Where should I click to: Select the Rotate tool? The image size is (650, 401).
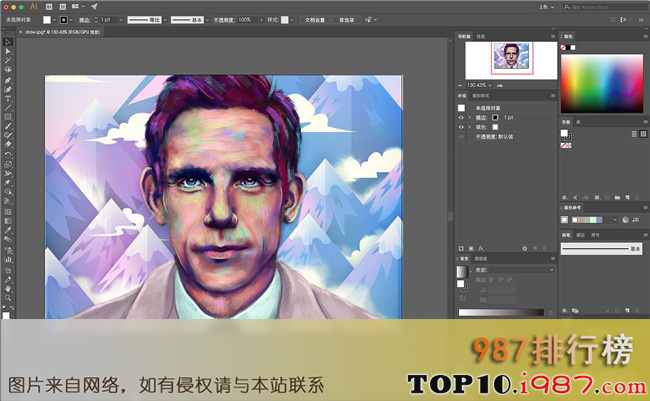(x=8, y=155)
